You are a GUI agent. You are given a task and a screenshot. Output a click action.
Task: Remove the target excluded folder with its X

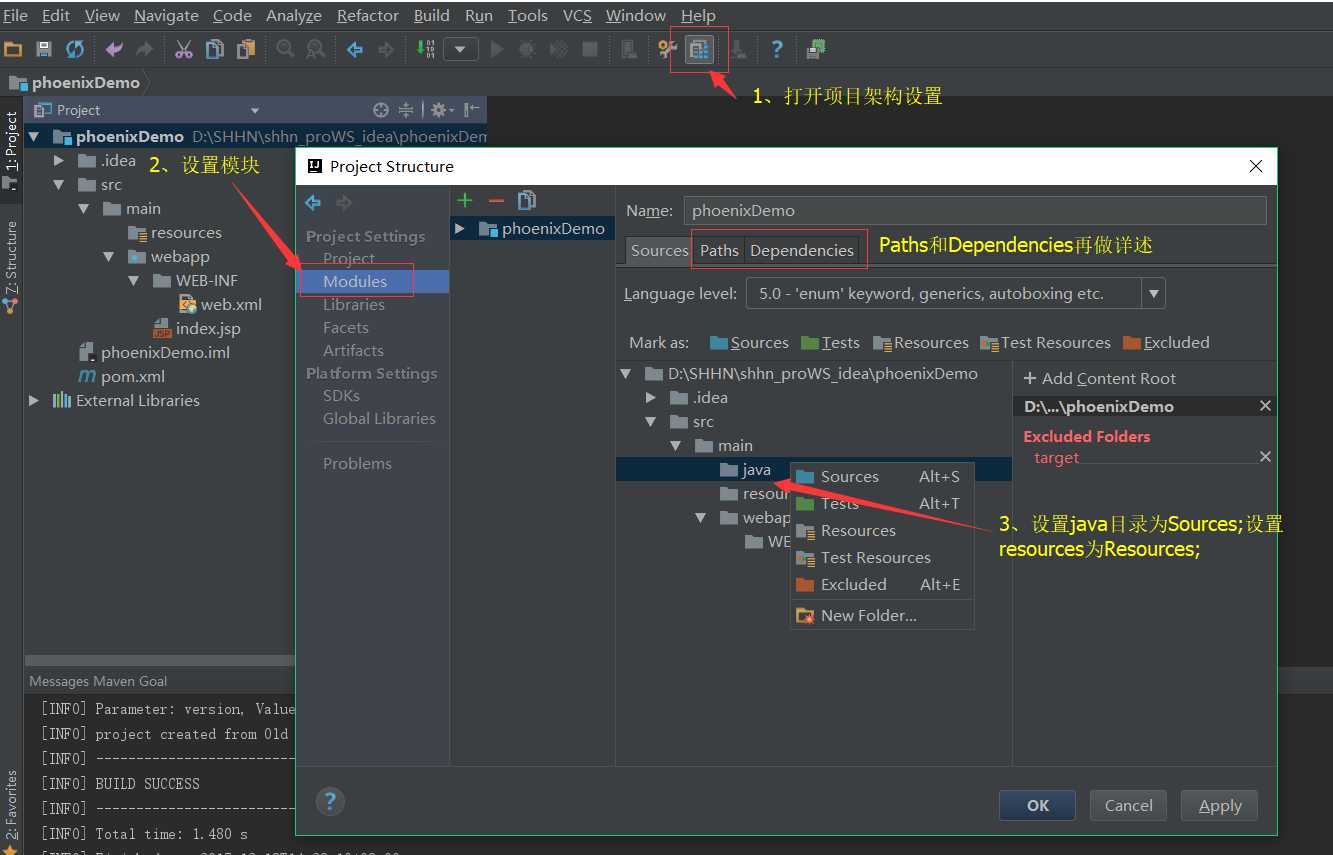point(1265,457)
